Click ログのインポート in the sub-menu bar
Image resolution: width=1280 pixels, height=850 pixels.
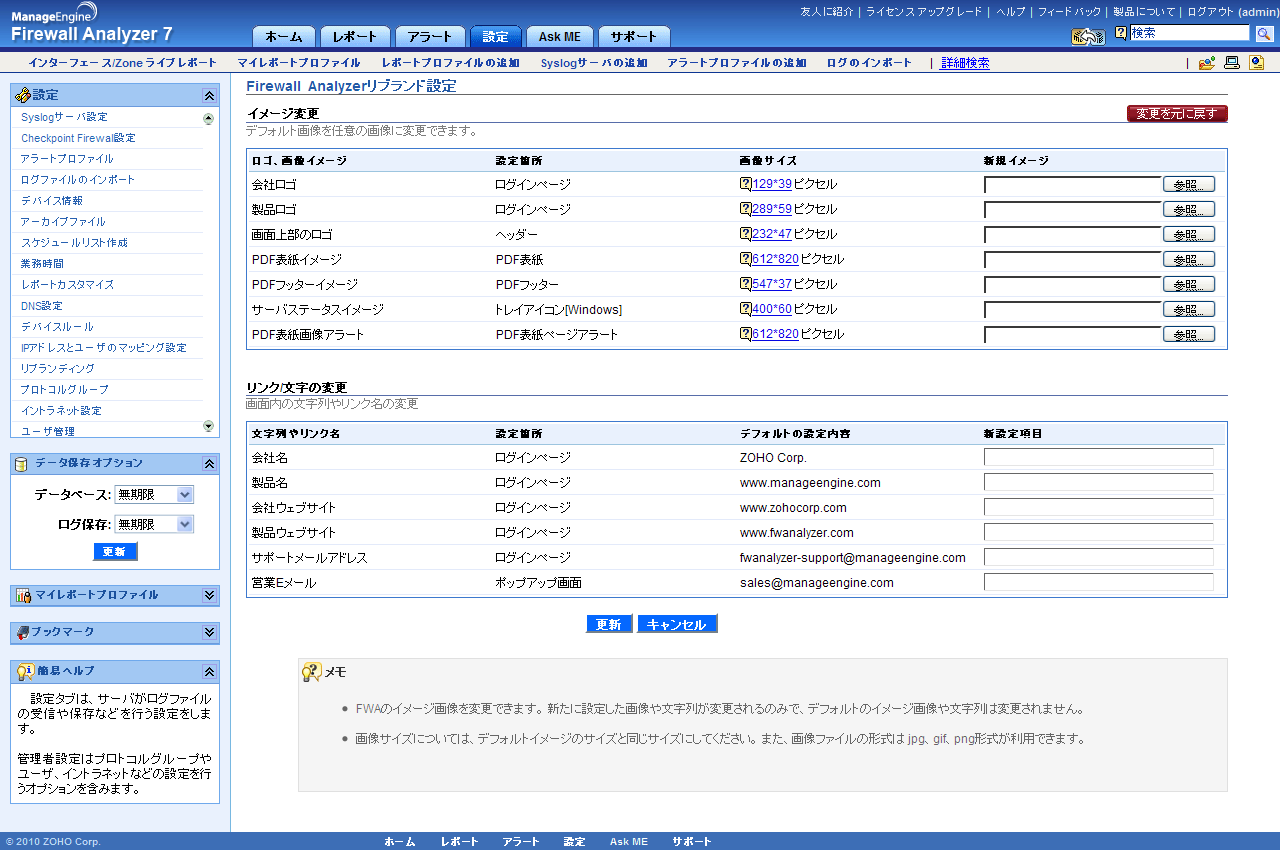pos(869,63)
